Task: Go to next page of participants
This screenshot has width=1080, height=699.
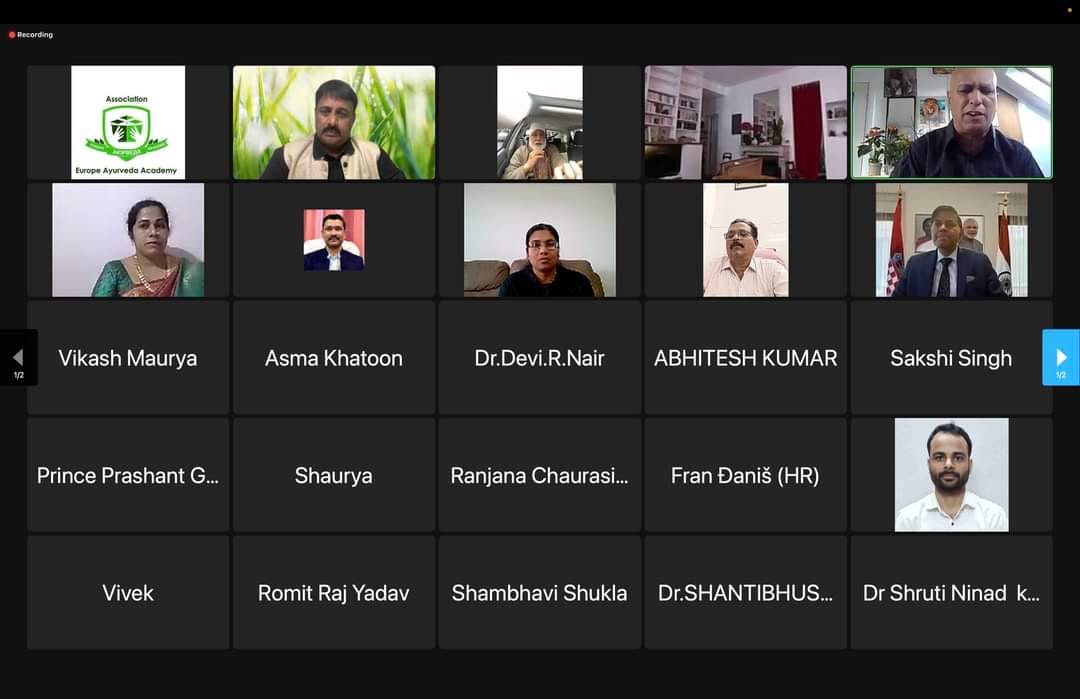Action: (1061, 357)
